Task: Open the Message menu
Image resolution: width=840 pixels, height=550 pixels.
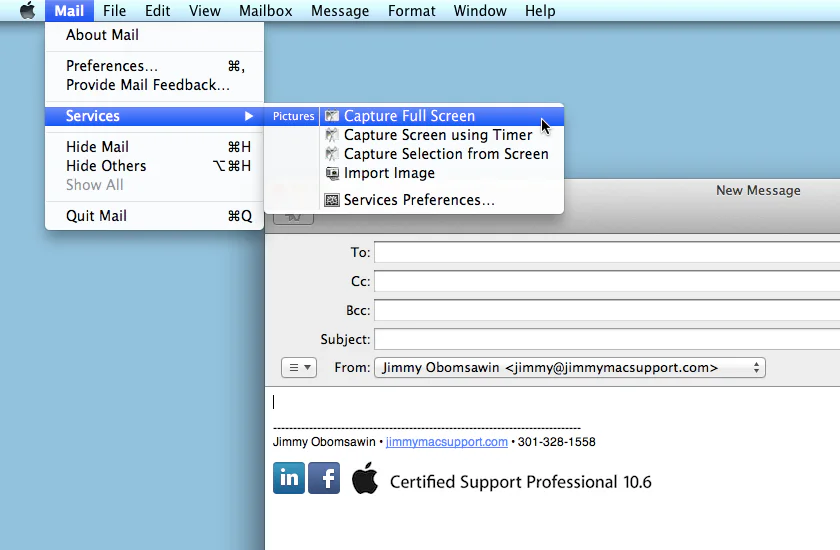Action: pyautogui.click(x=340, y=11)
